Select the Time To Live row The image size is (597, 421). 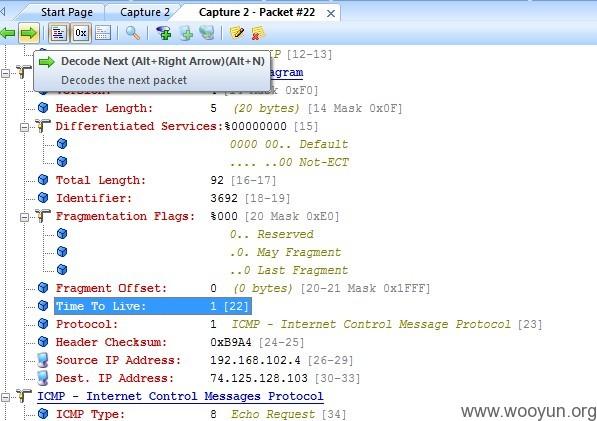pyautogui.click(x=153, y=306)
